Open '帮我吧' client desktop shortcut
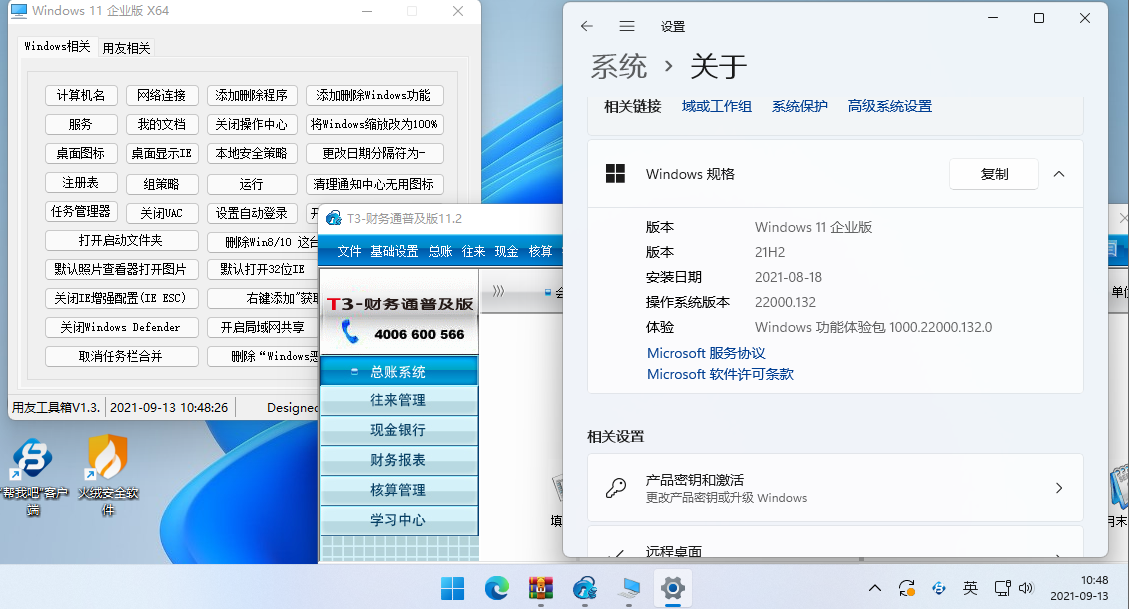This screenshot has width=1129, height=609. click(33, 478)
